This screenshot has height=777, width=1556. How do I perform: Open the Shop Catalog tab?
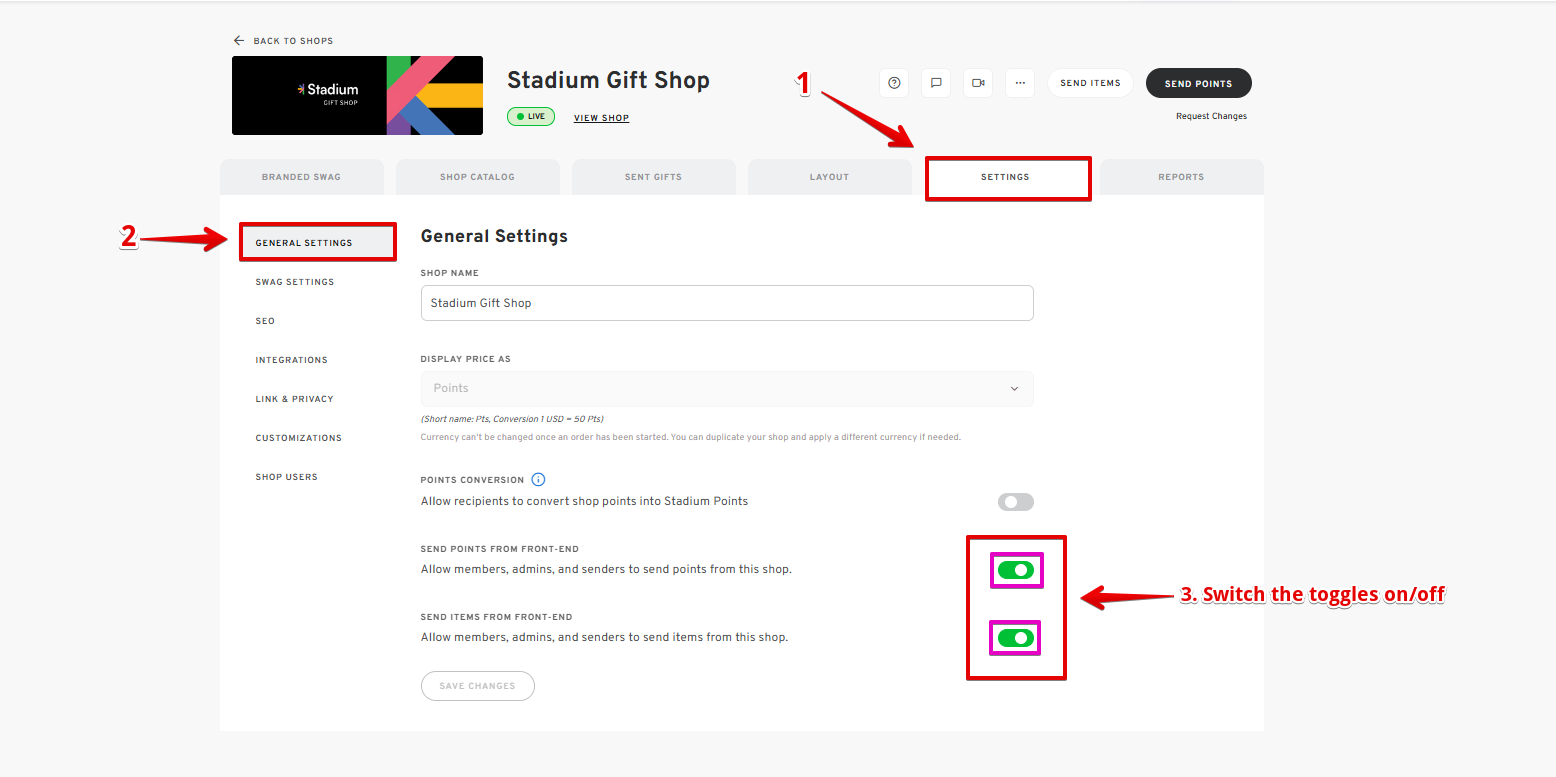tap(477, 177)
